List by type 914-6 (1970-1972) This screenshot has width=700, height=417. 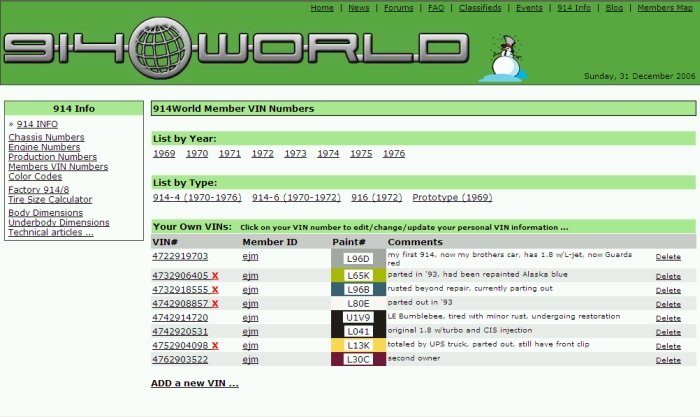tap(296, 197)
